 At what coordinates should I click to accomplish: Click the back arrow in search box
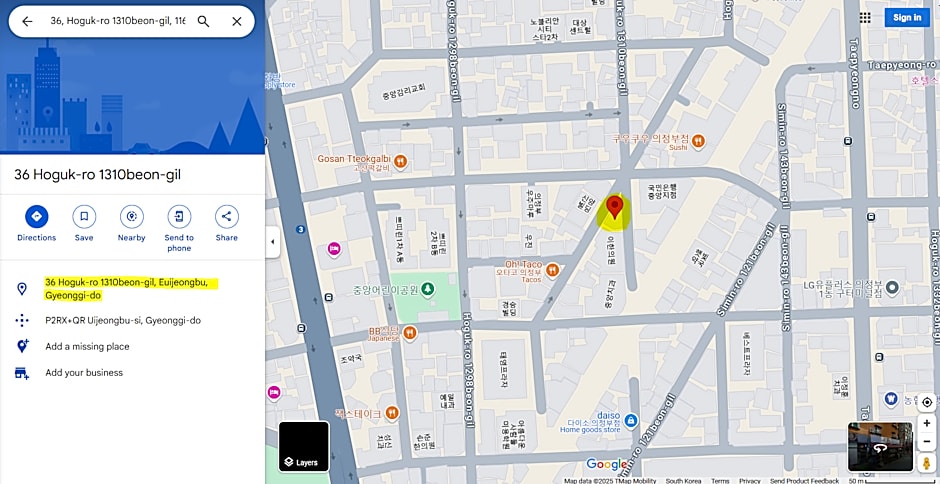tap(27, 22)
